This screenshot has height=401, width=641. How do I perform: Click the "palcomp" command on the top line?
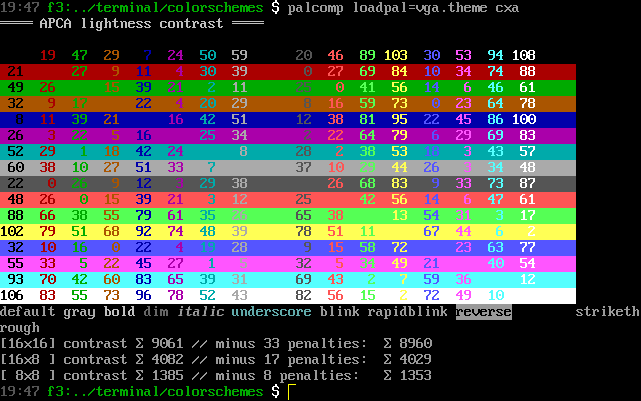pos(315,8)
